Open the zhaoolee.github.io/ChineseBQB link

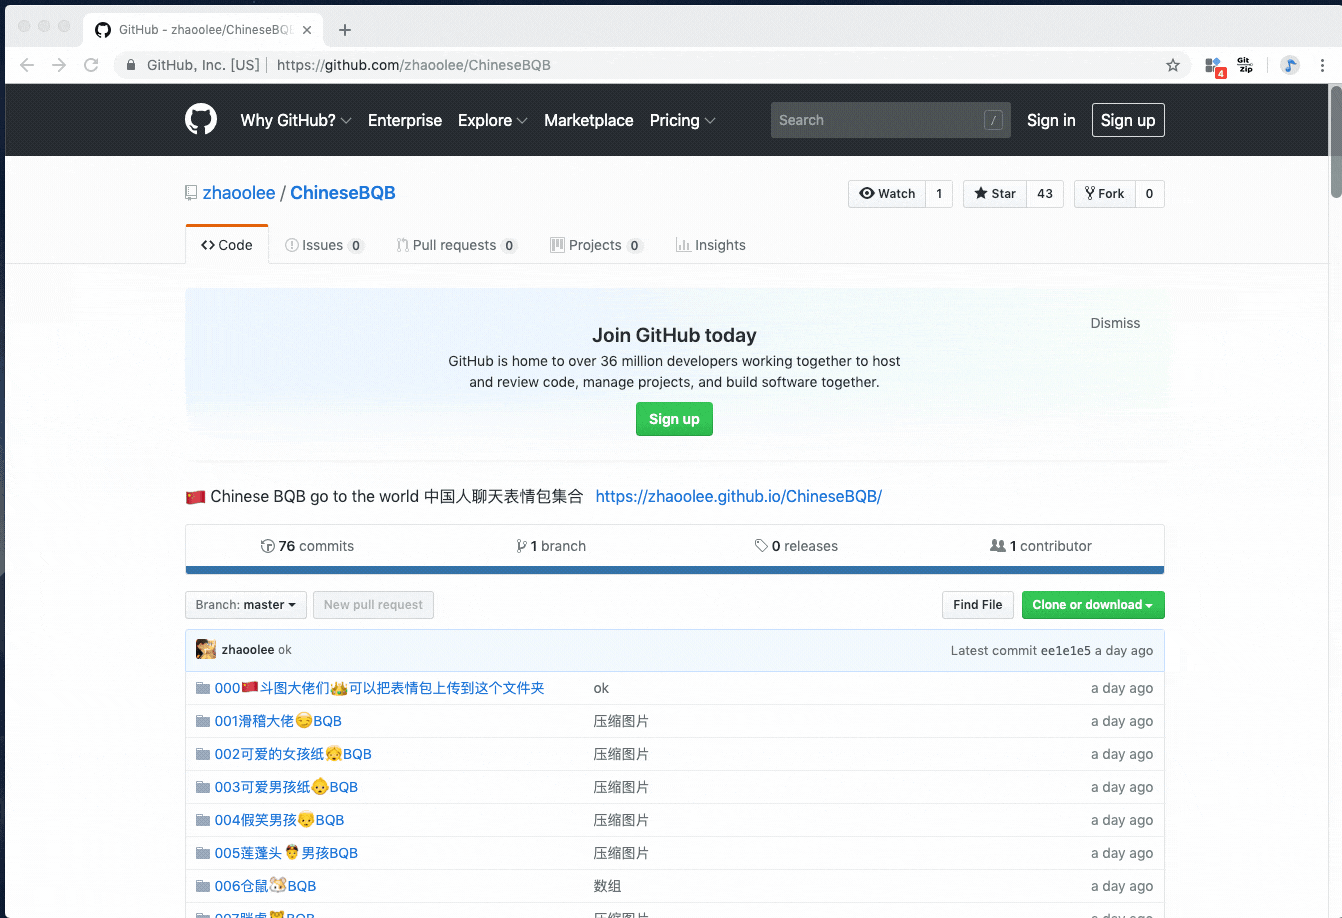739,496
